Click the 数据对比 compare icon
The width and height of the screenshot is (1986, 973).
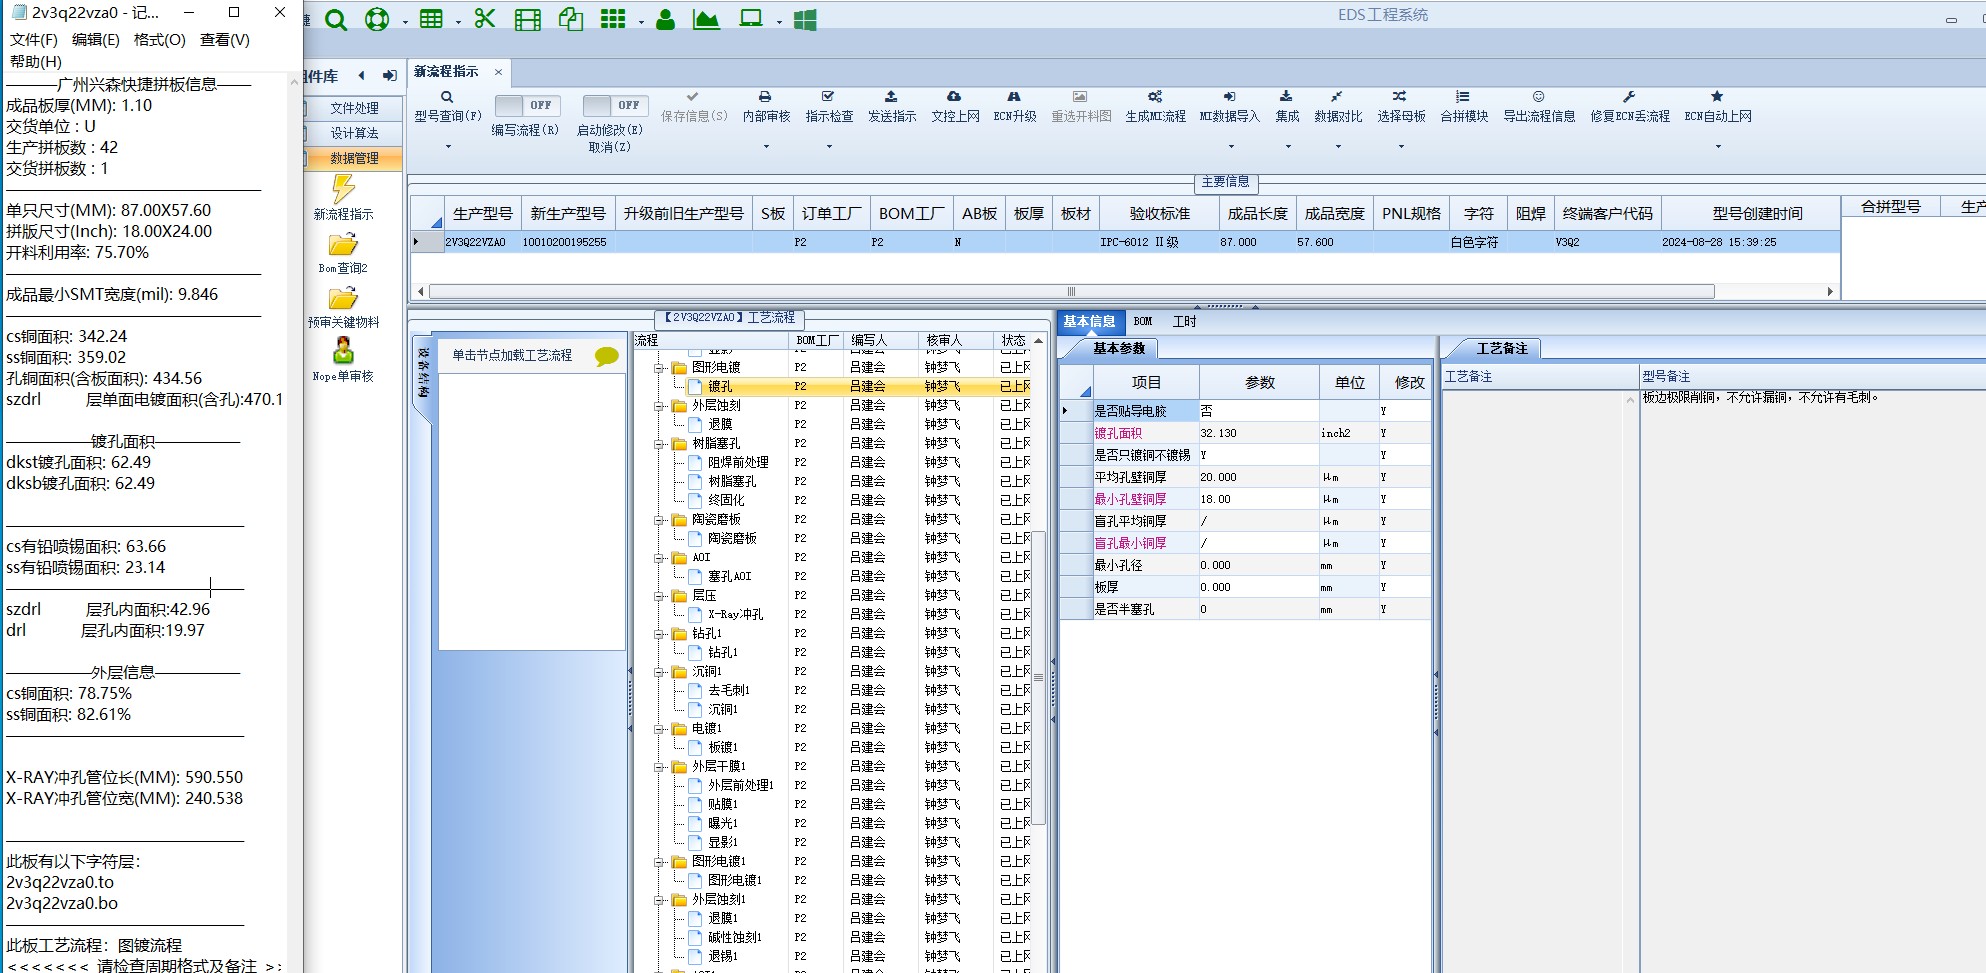tap(1337, 97)
